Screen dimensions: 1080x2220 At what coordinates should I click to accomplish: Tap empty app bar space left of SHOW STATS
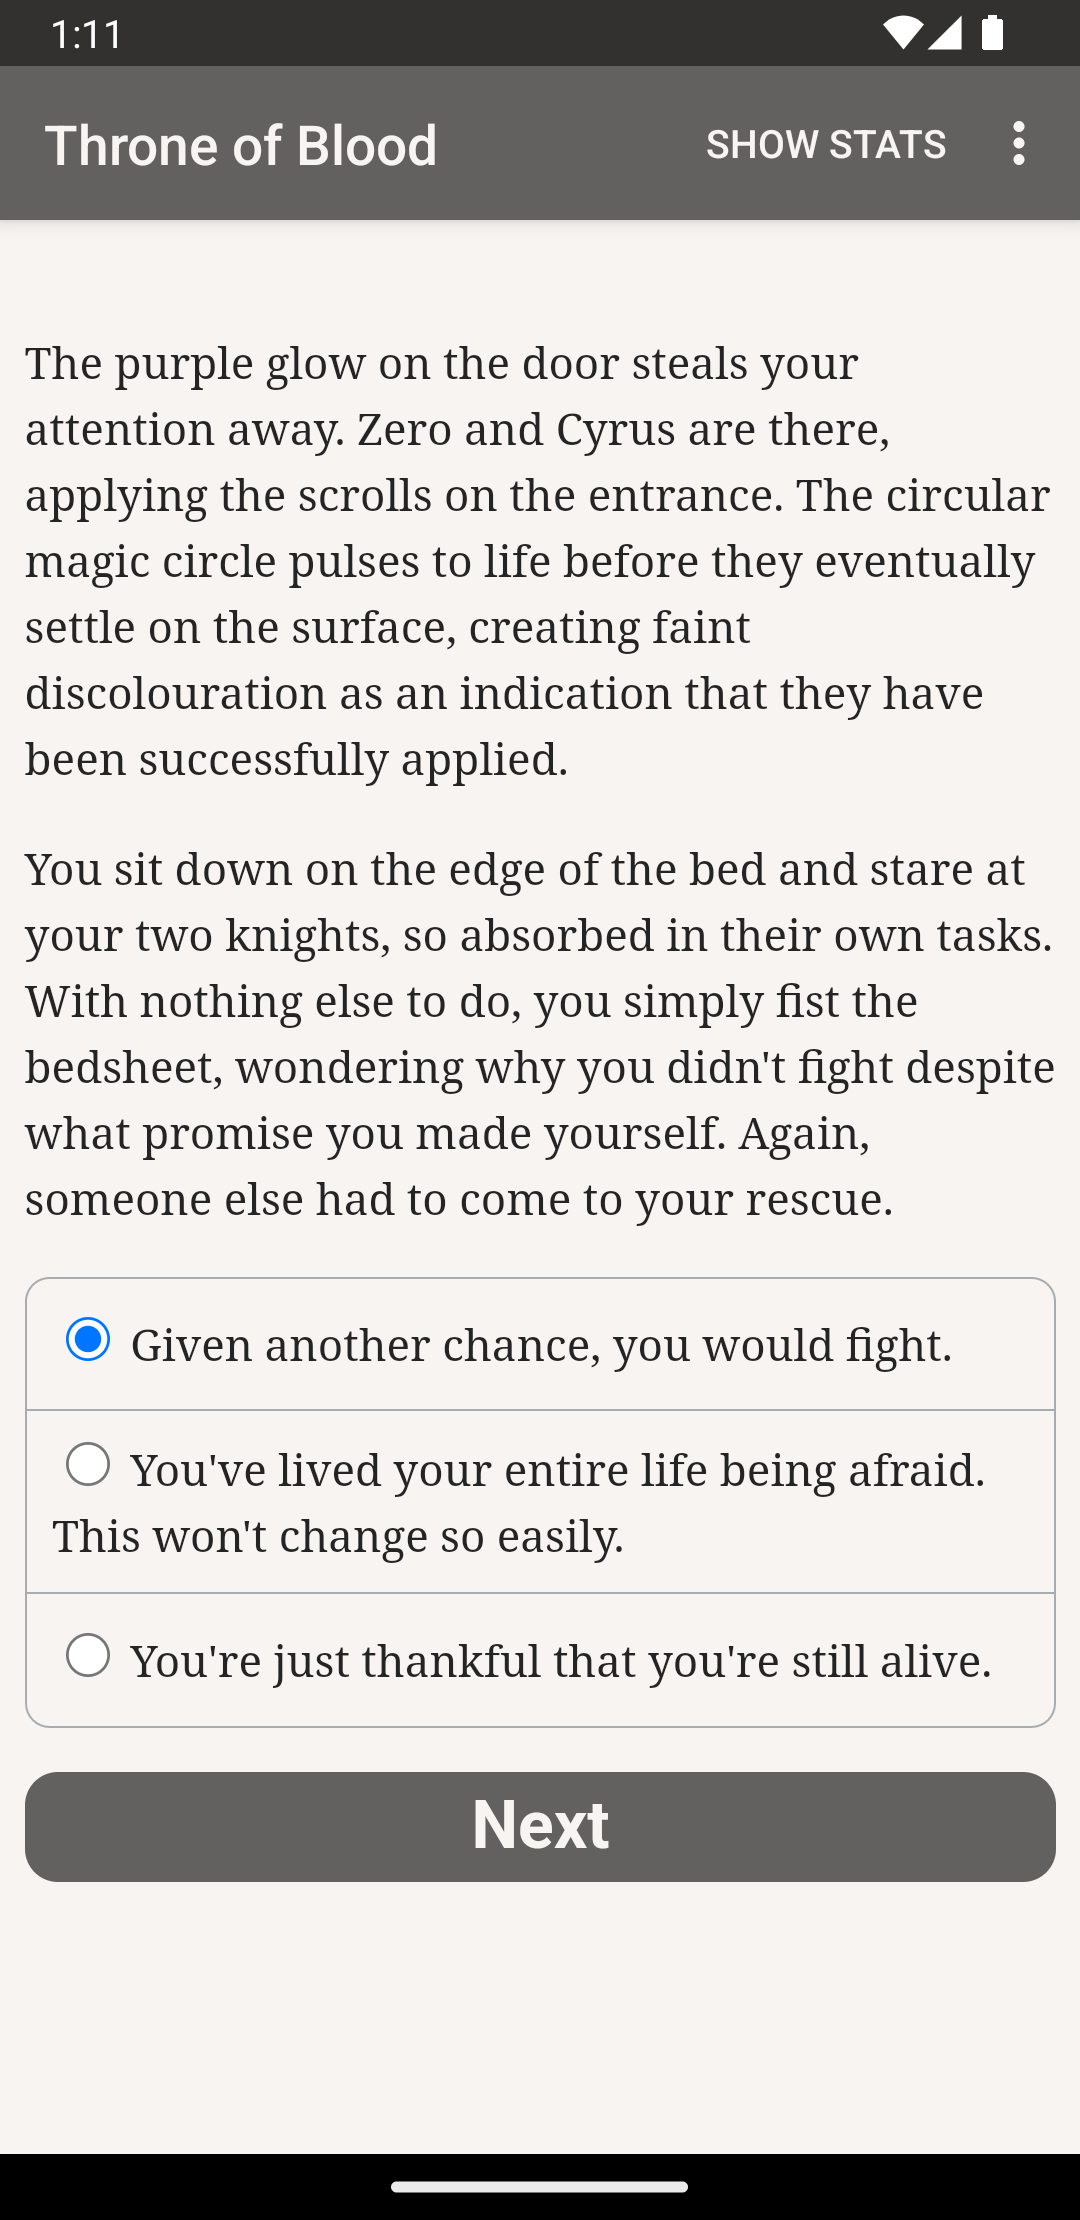570,144
